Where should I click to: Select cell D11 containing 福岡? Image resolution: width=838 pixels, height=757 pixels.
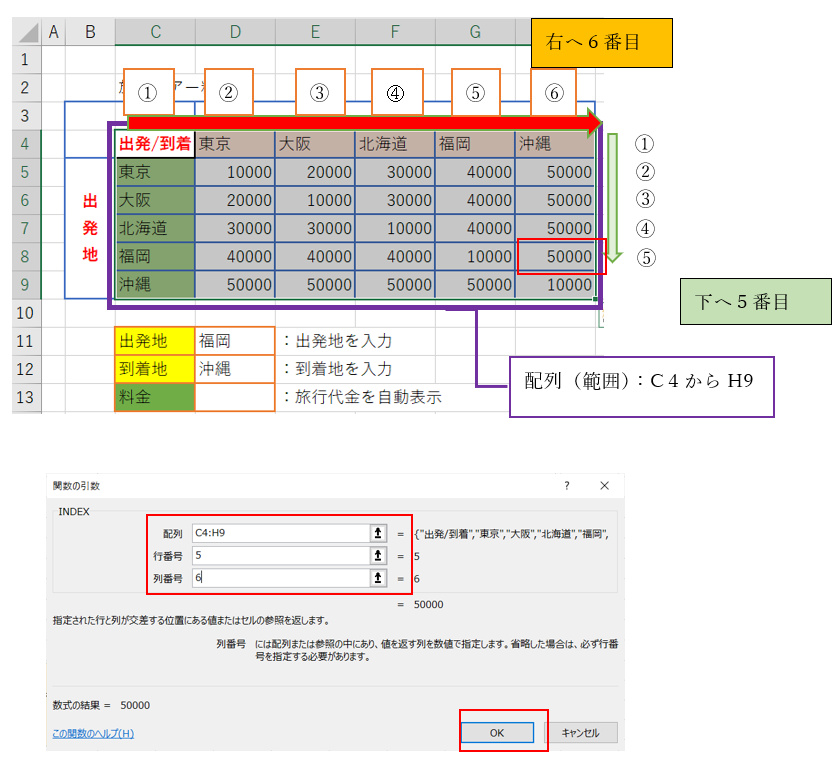click(x=235, y=341)
